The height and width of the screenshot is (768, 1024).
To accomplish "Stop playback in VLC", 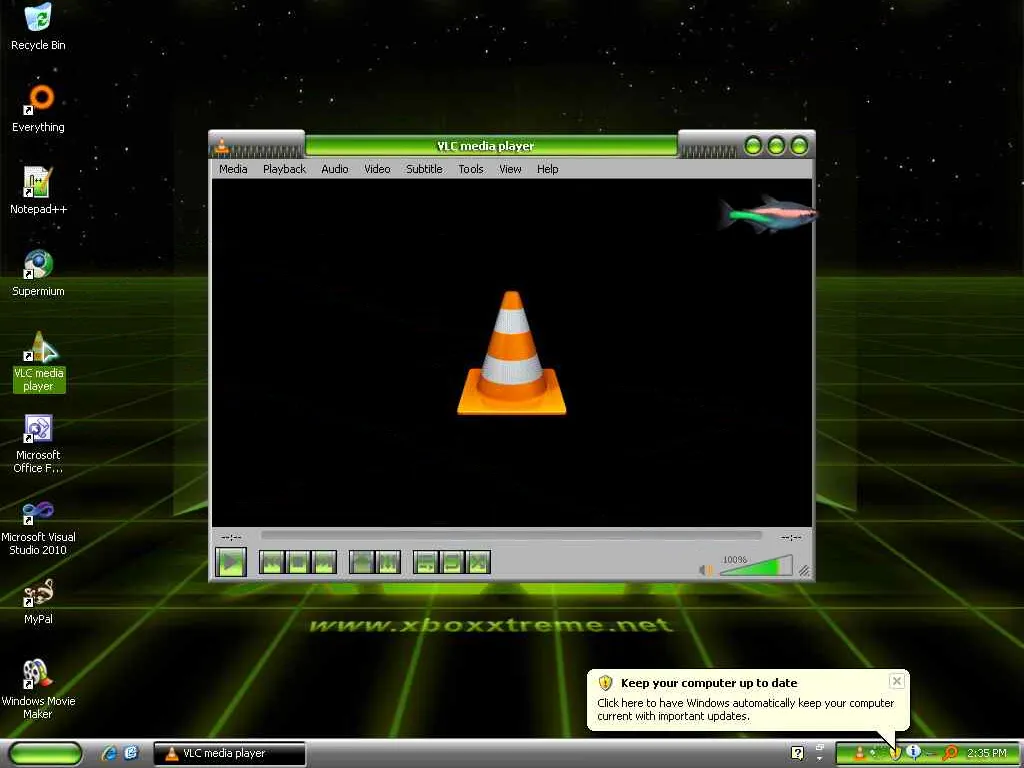I will coord(298,562).
